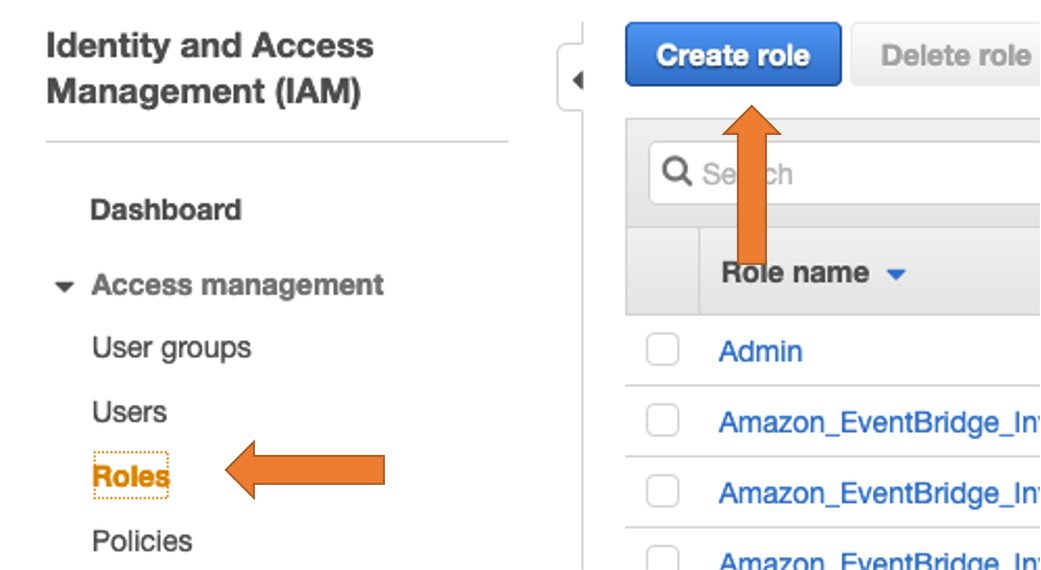Select Roles in the sidebar

click(x=131, y=476)
